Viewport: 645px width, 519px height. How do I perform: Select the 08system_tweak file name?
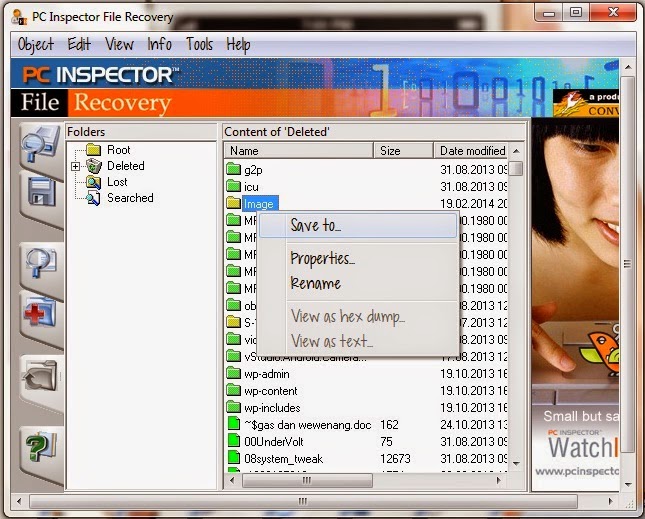pyautogui.click(x=283, y=459)
